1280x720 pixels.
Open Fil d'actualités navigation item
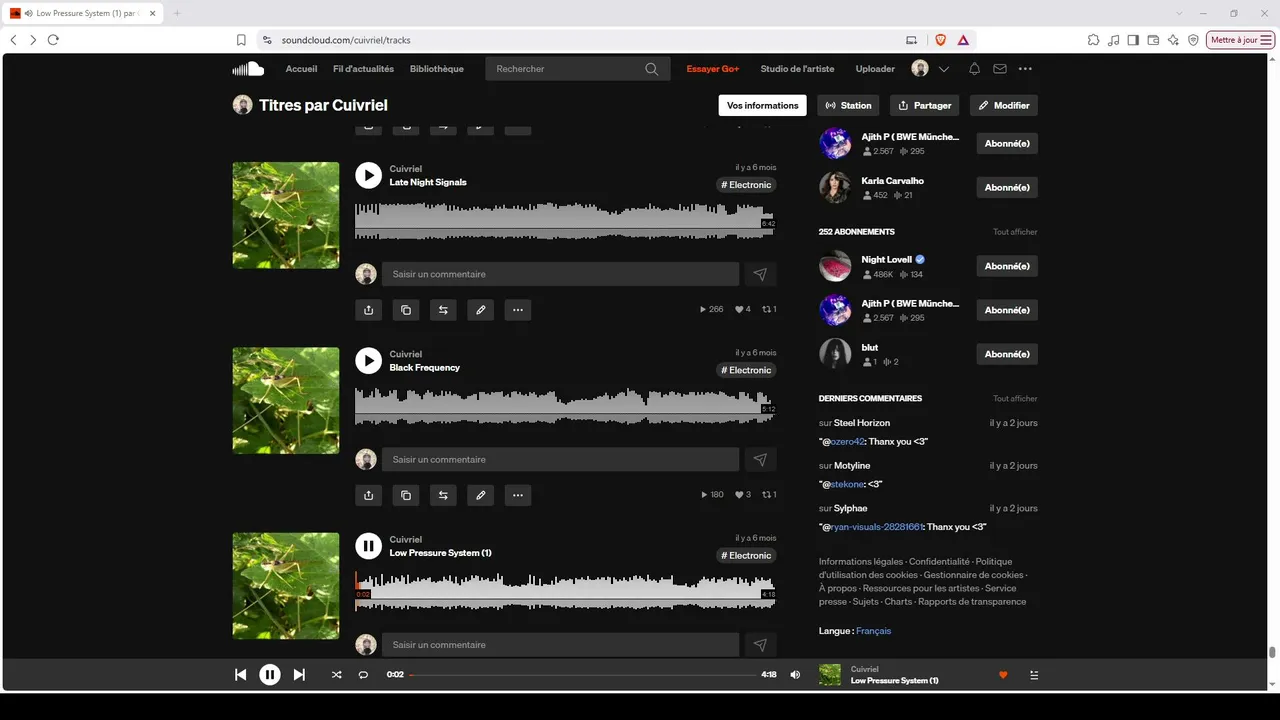[x=363, y=69]
